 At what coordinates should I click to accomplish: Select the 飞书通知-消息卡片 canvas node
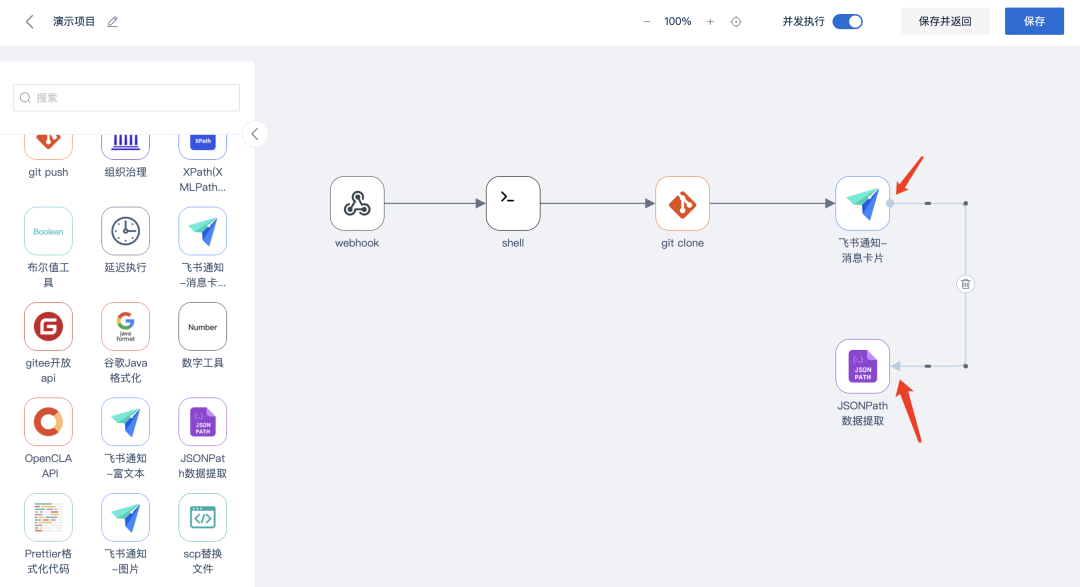pos(862,203)
